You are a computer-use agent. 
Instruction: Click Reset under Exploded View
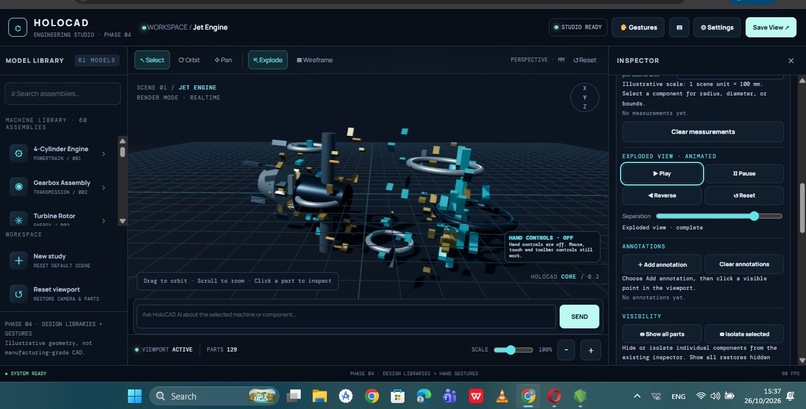pyautogui.click(x=744, y=196)
